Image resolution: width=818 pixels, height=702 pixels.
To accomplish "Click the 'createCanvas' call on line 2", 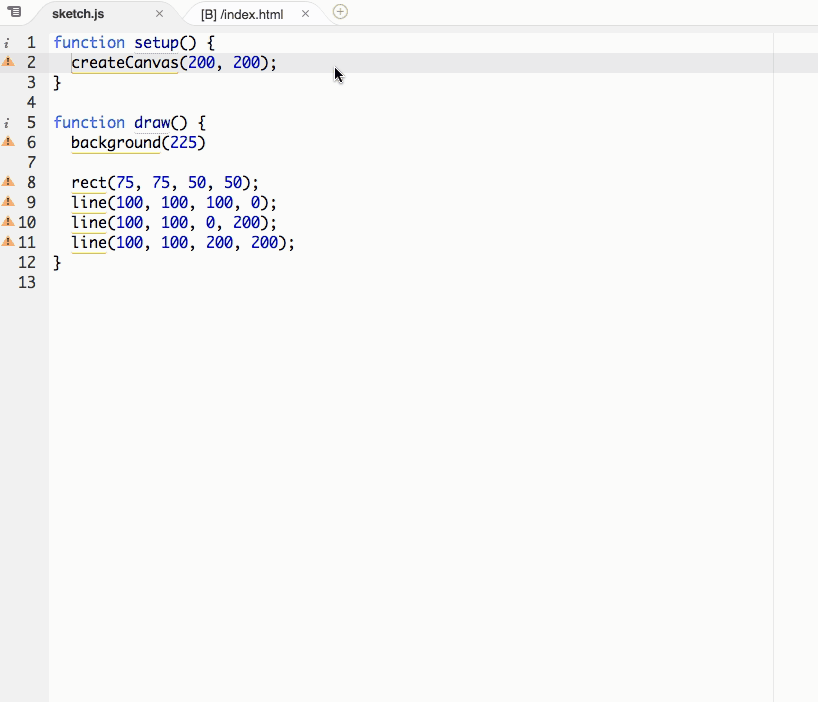I will [x=125, y=63].
